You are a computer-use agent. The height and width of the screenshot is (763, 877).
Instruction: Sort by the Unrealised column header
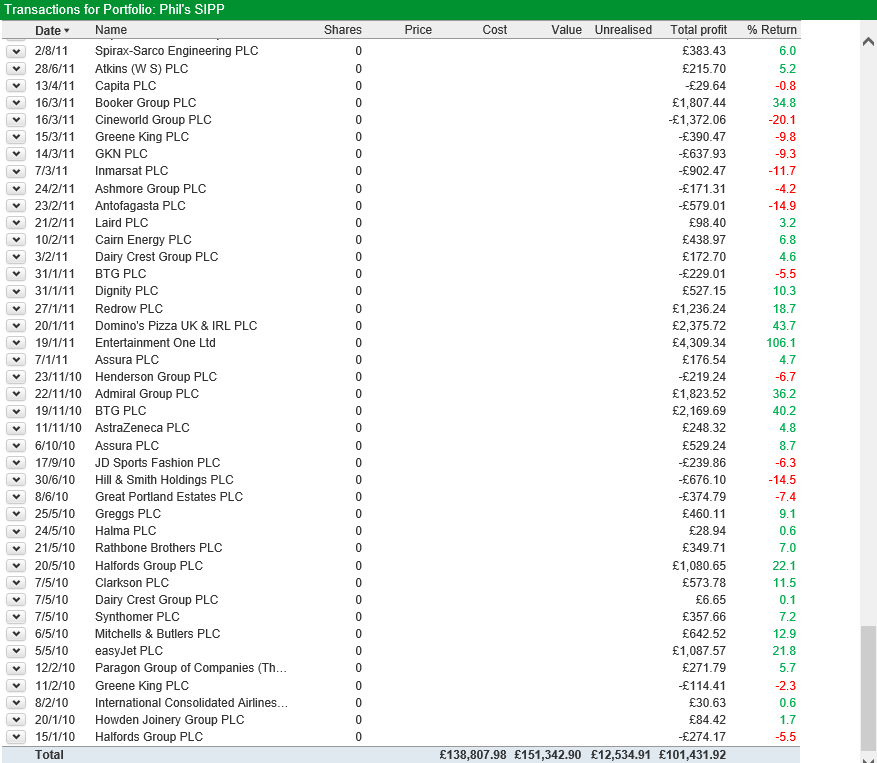point(623,30)
